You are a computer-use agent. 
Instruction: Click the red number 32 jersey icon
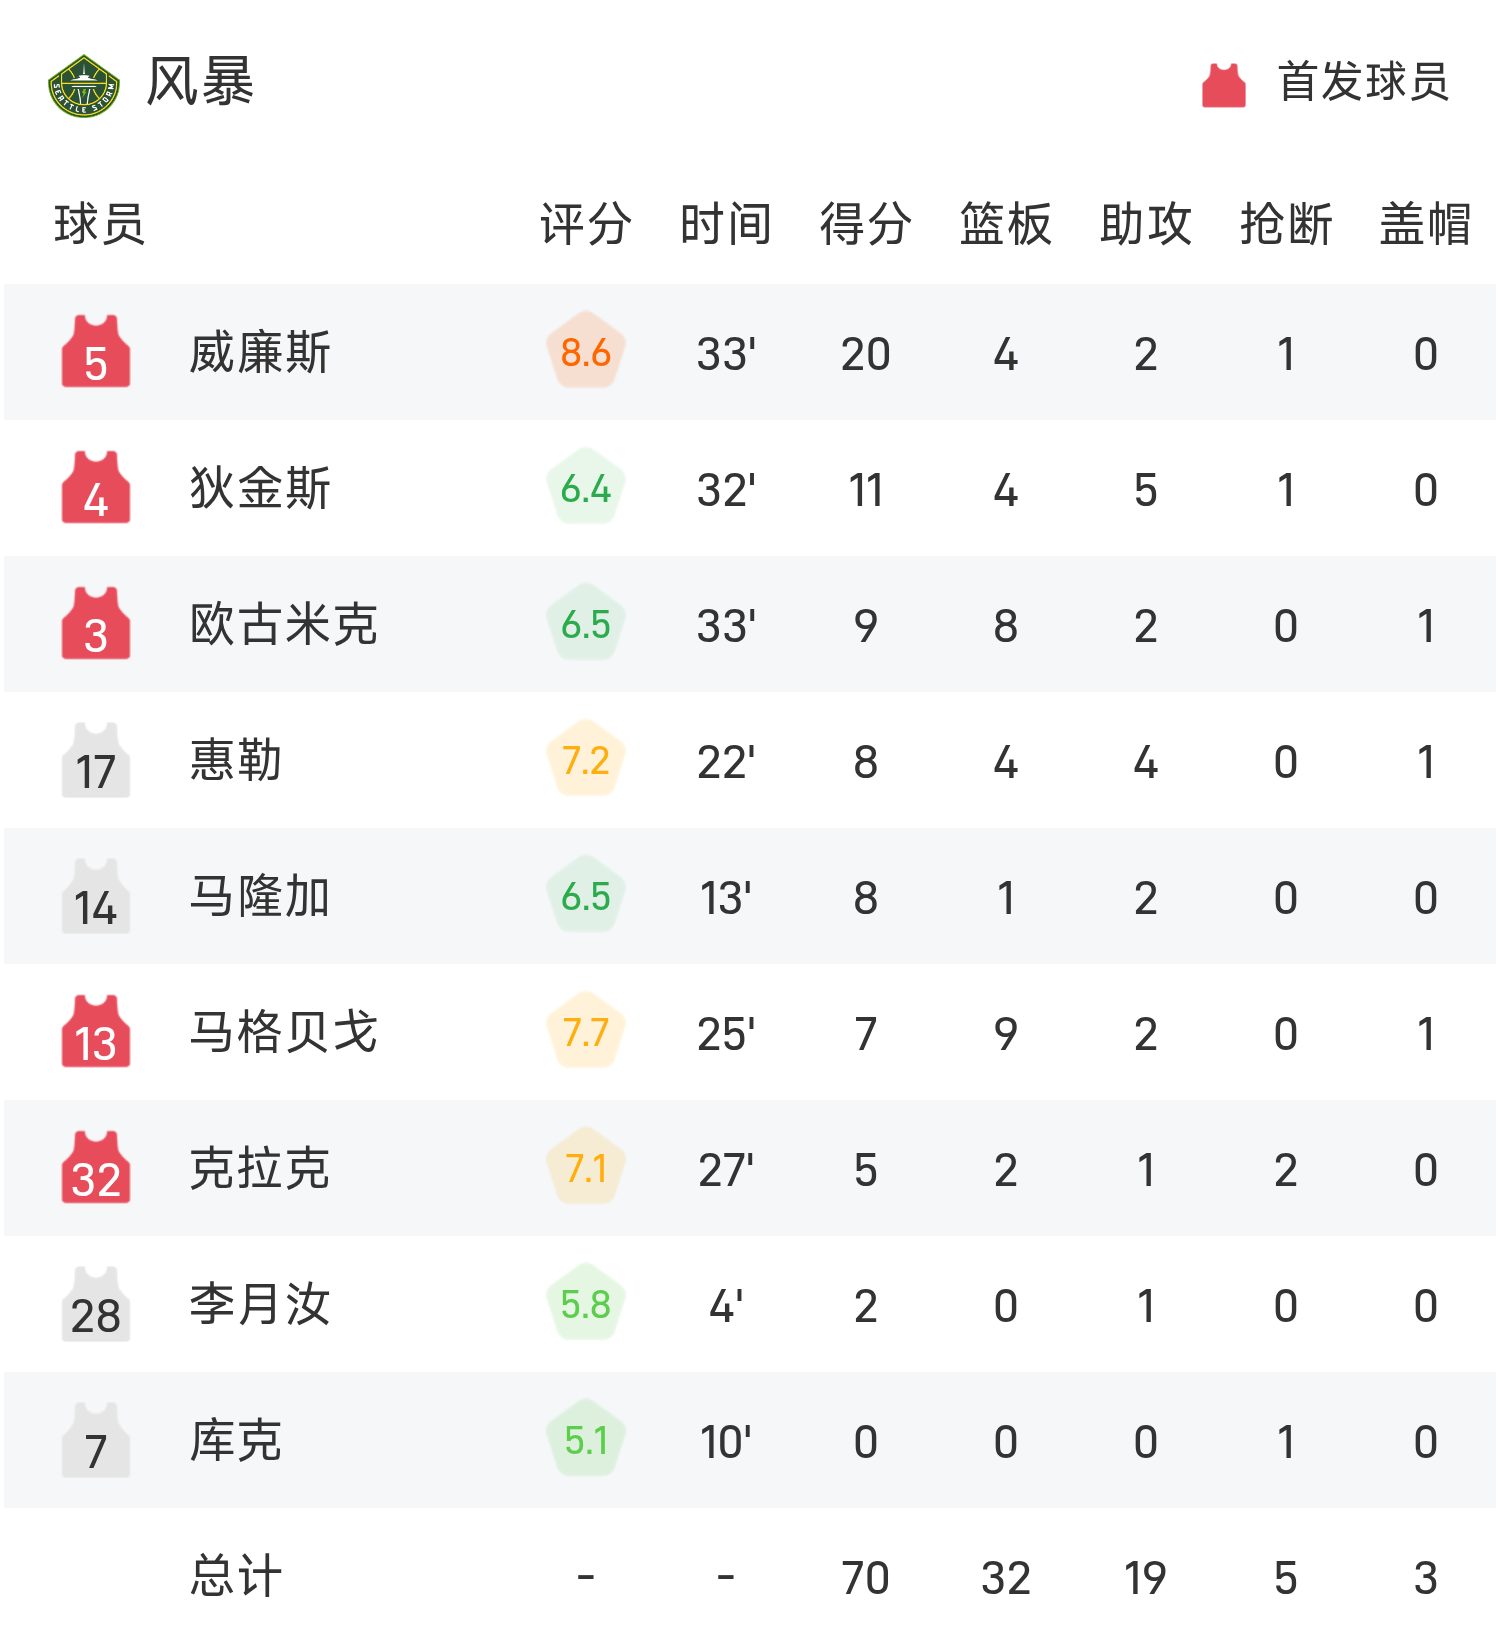(x=96, y=1168)
